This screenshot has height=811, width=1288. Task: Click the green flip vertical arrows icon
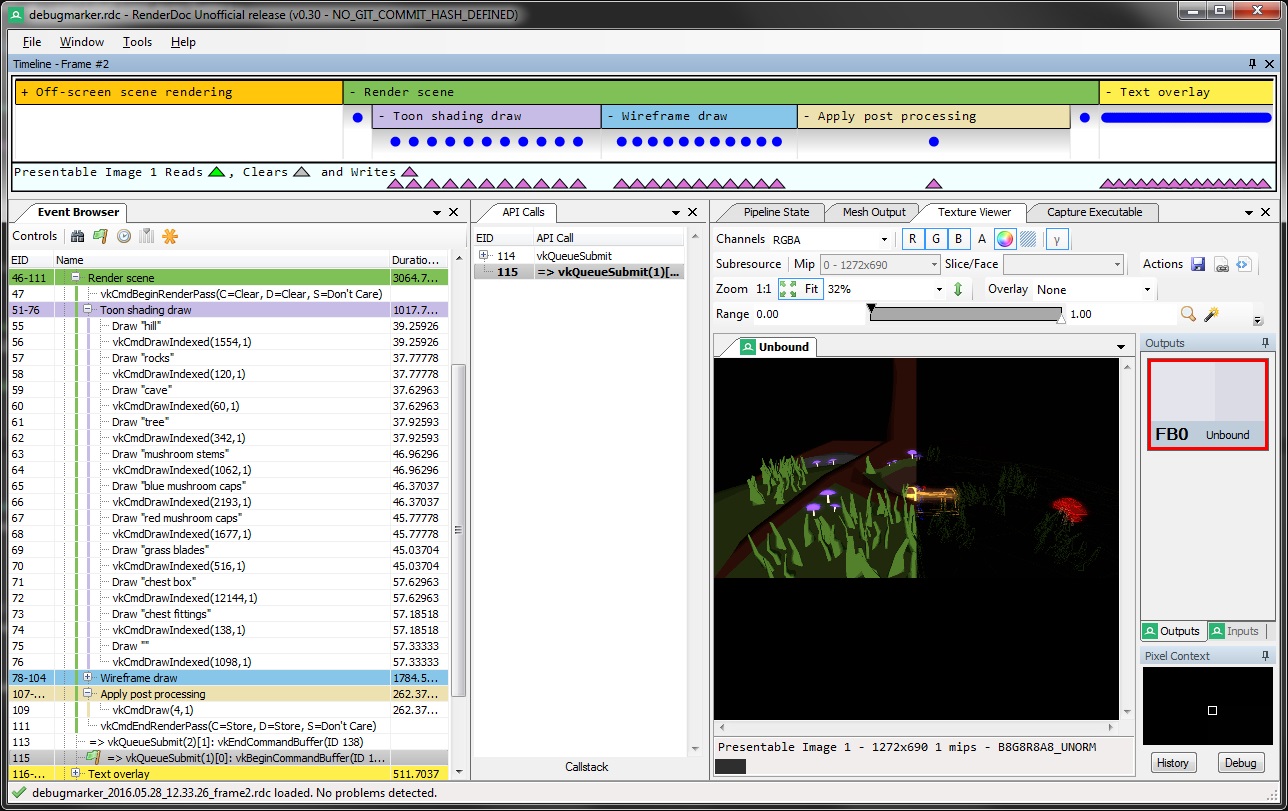pos(957,289)
